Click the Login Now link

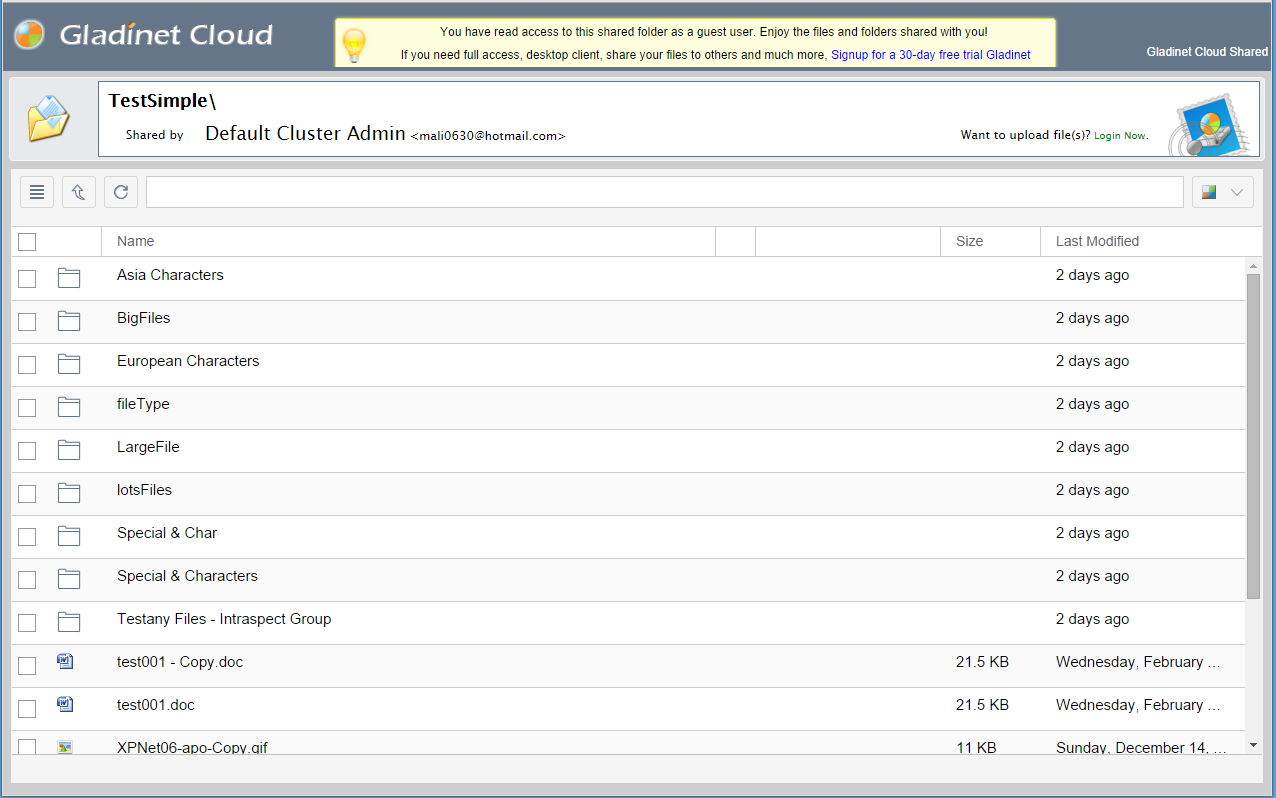pos(1120,135)
